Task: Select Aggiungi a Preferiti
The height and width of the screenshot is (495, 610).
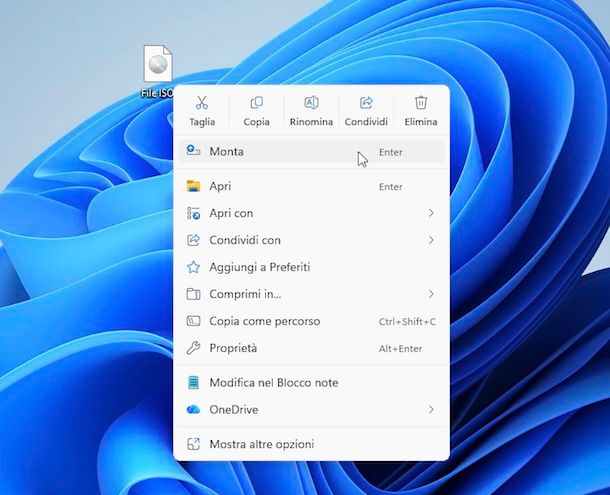Action: [x=311, y=267]
